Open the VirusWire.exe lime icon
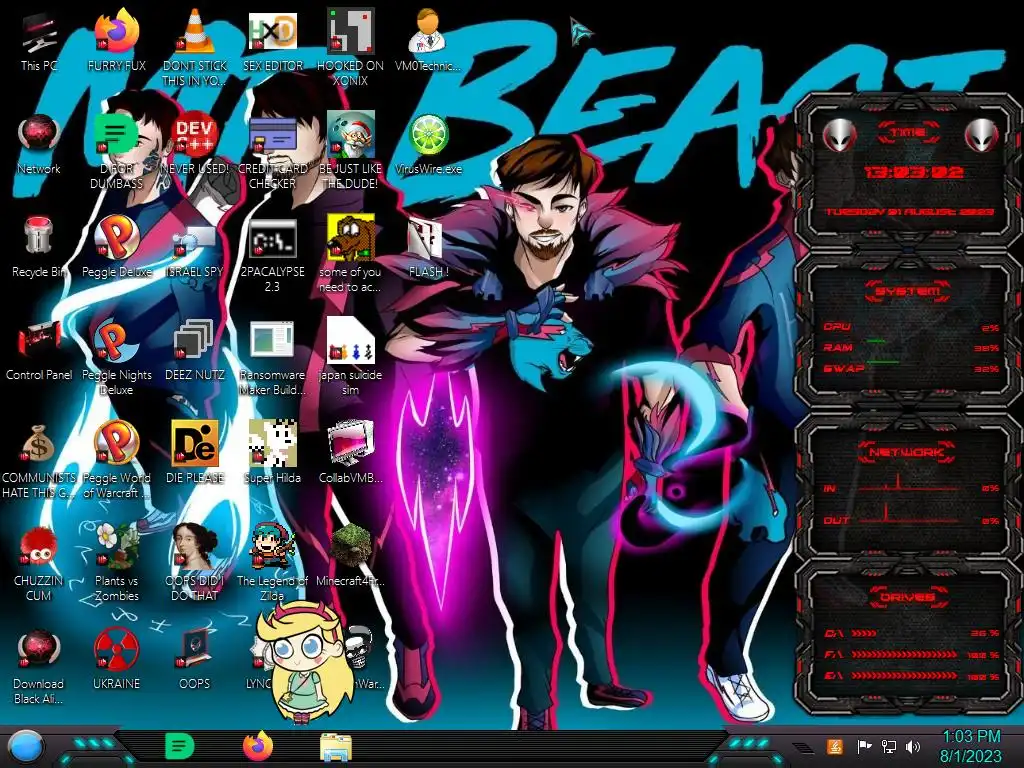 pos(428,135)
